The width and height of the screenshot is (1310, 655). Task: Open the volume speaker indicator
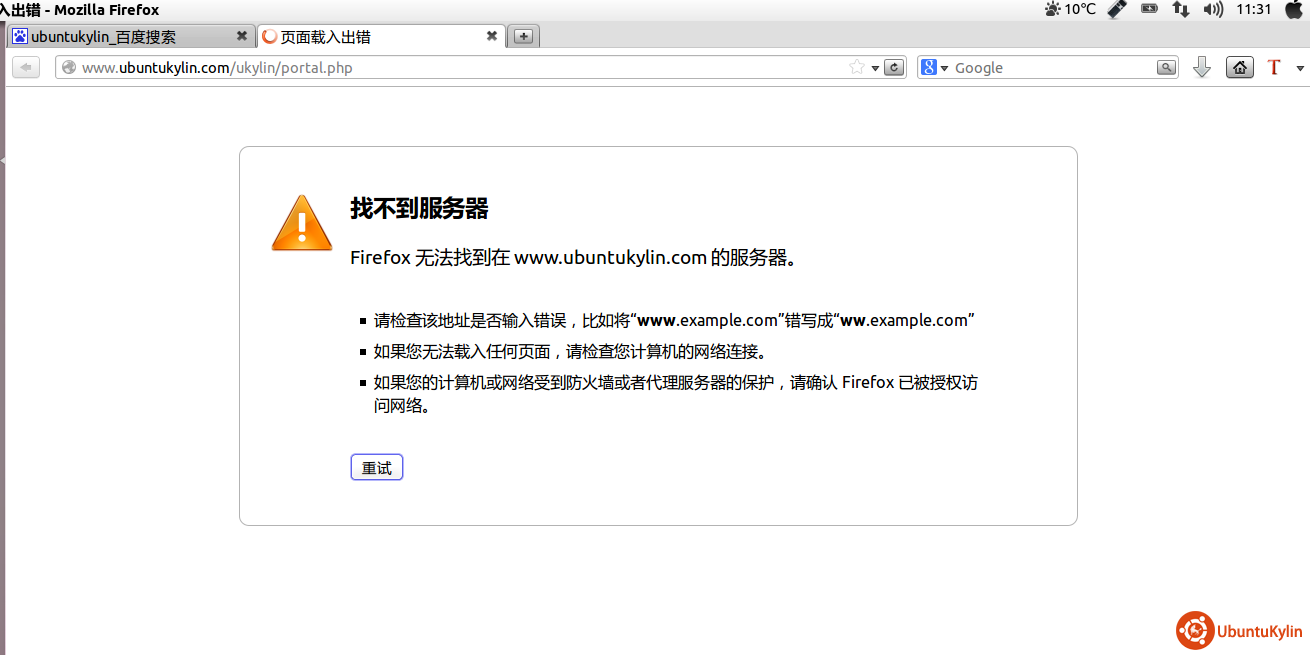1213,9
